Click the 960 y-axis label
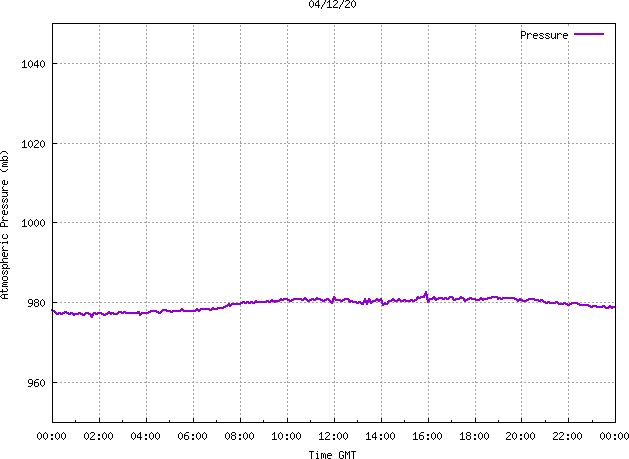629x459 pixels. 37,383
